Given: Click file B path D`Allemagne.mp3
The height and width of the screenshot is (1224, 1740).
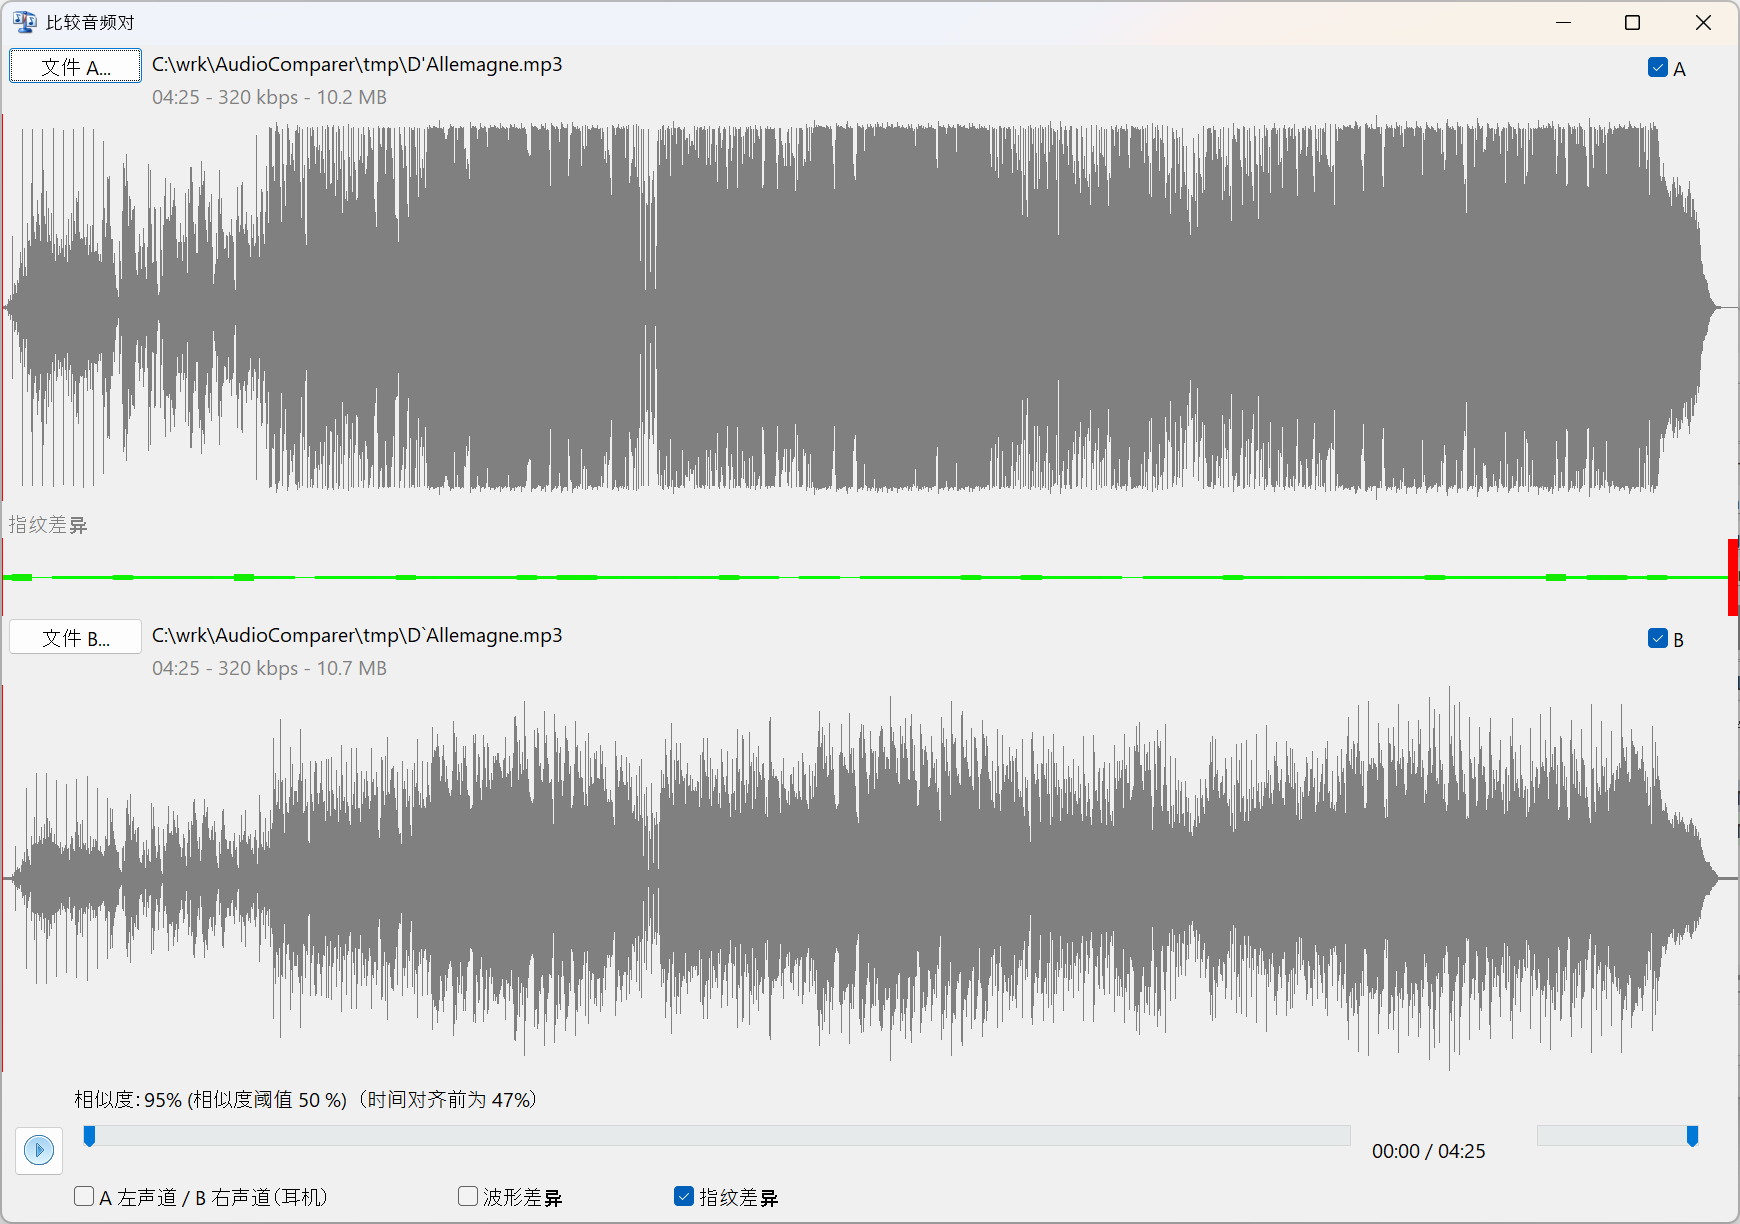Looking at the screenshot, I should [357, 636].
